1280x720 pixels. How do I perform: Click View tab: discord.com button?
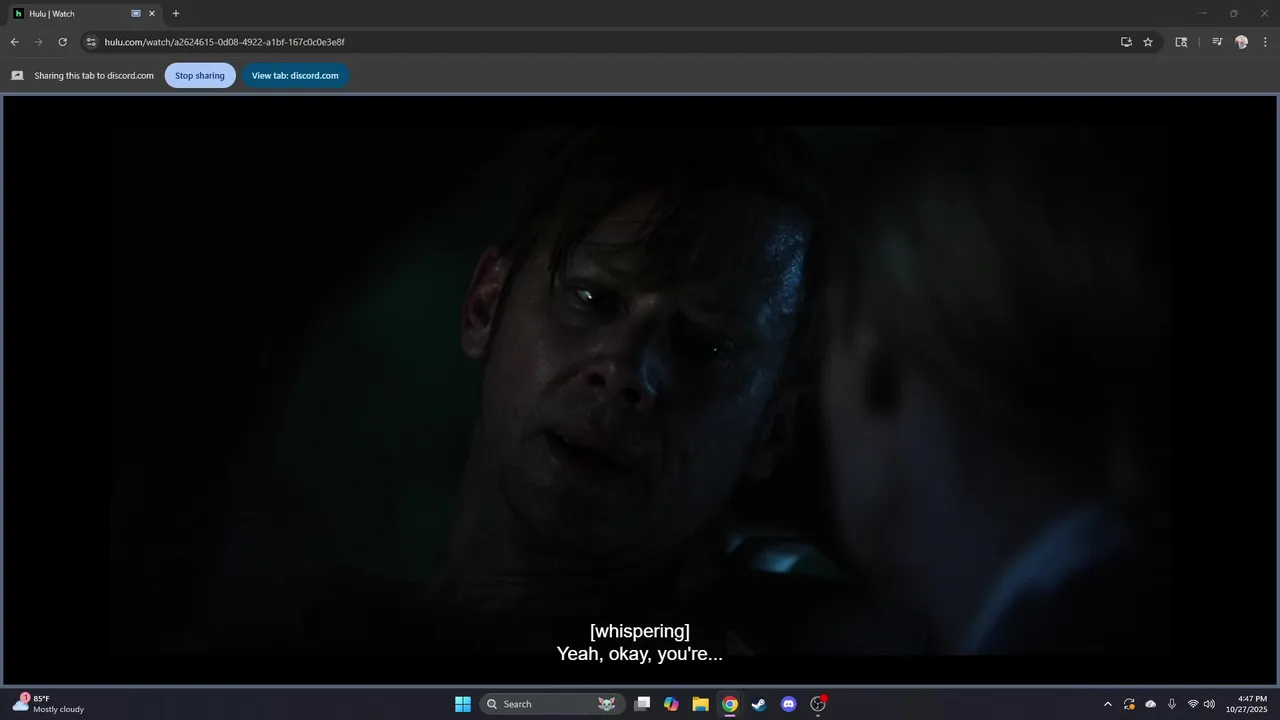(x=295, y=75)
